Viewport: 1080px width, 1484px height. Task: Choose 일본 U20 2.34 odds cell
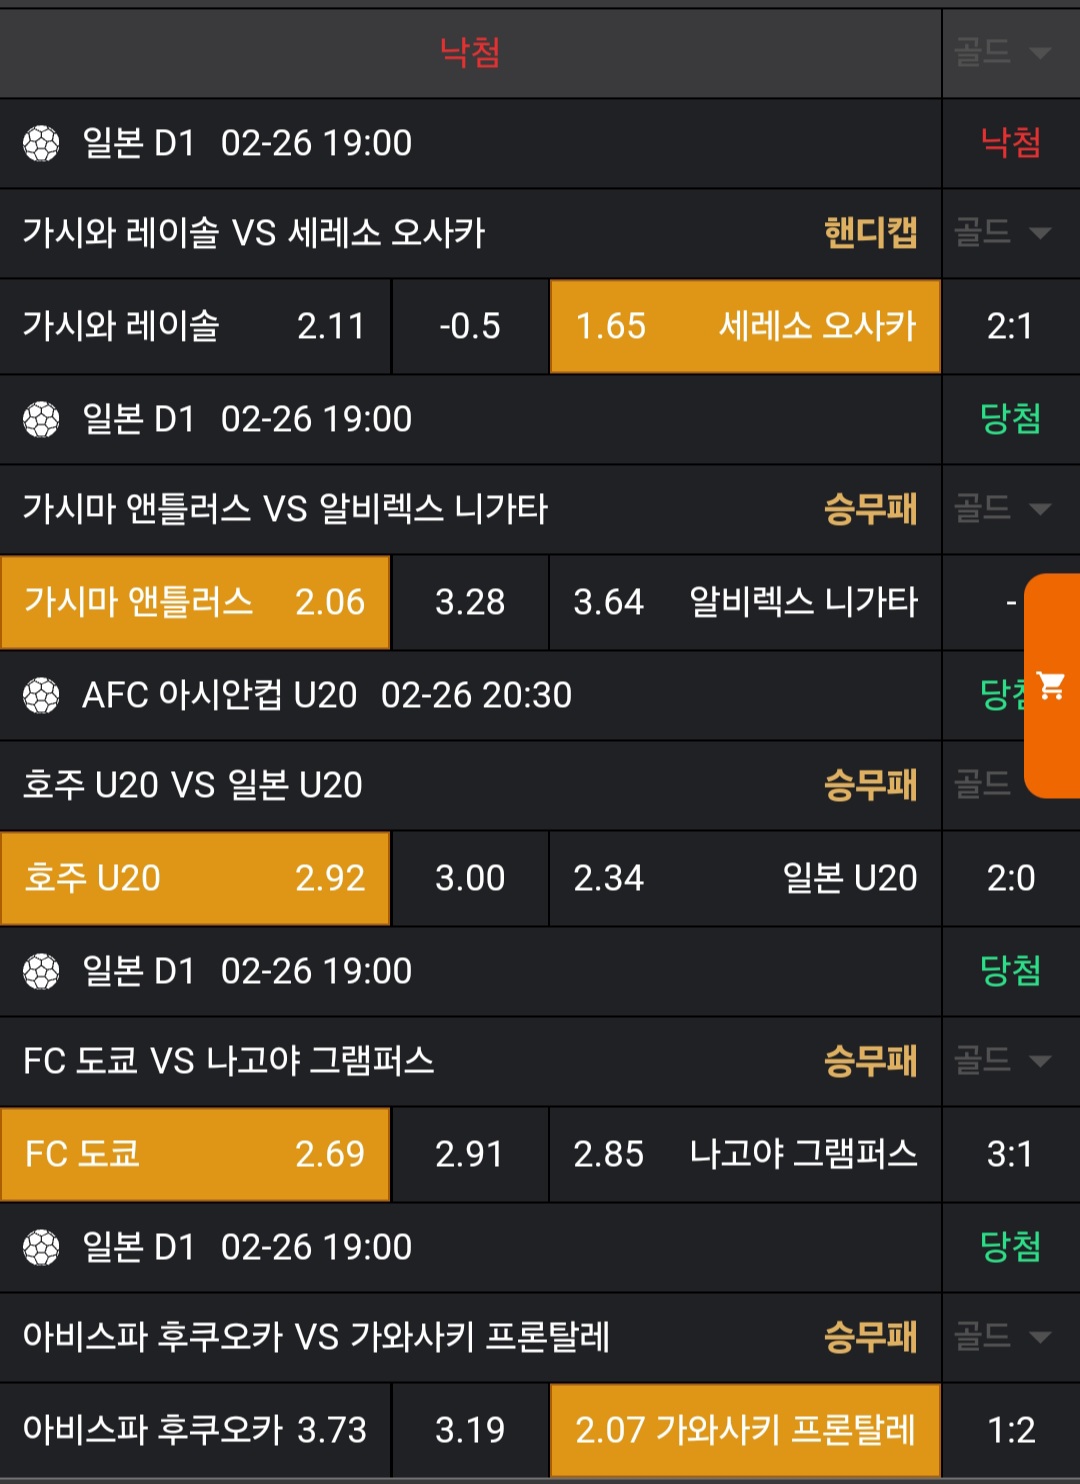coord(745,879)
